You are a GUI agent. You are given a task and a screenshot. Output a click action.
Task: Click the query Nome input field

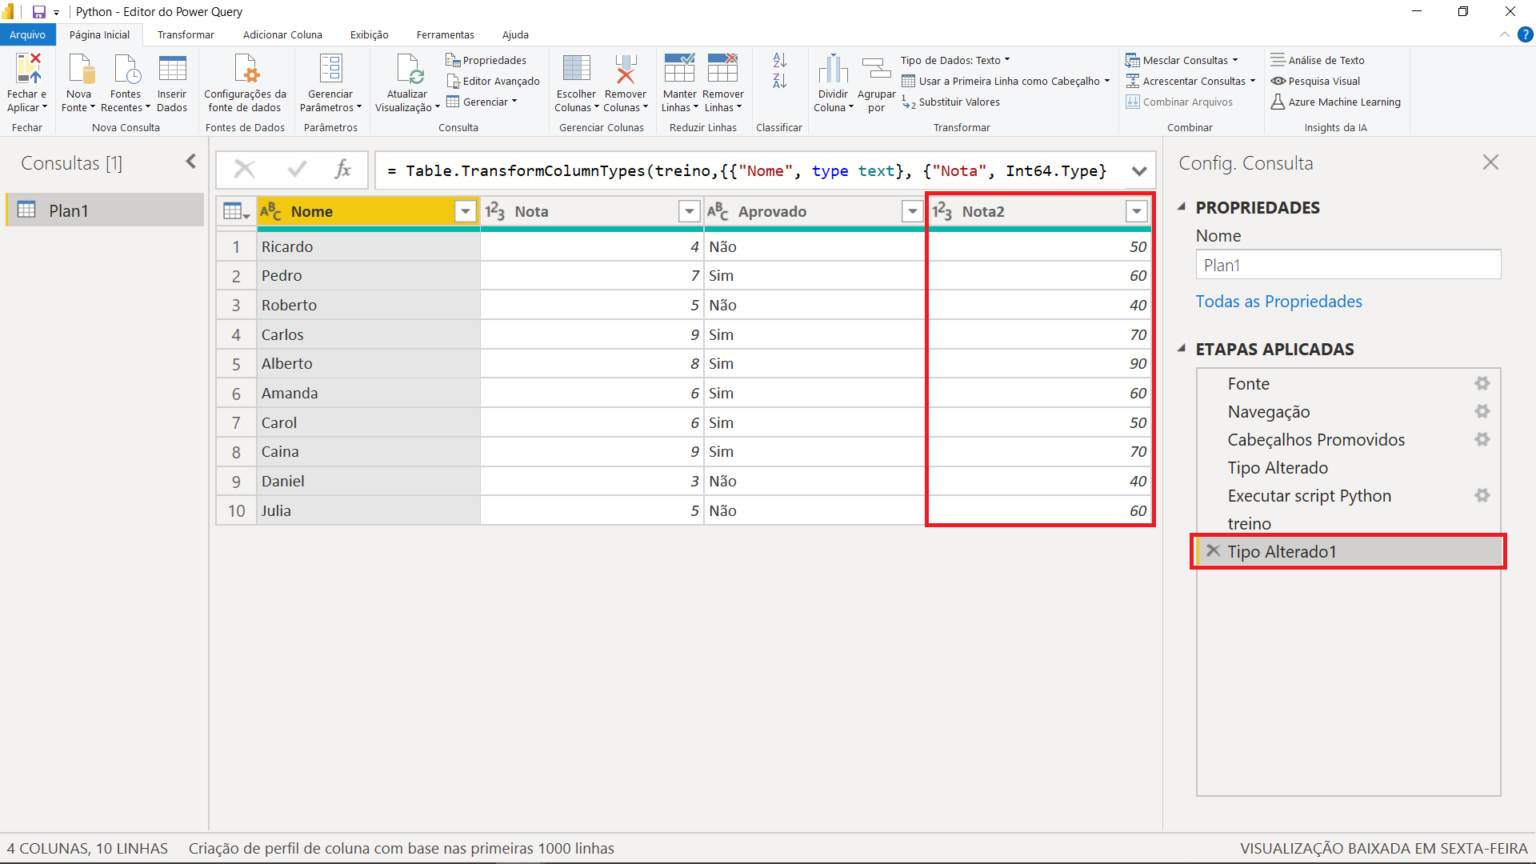1348,265
